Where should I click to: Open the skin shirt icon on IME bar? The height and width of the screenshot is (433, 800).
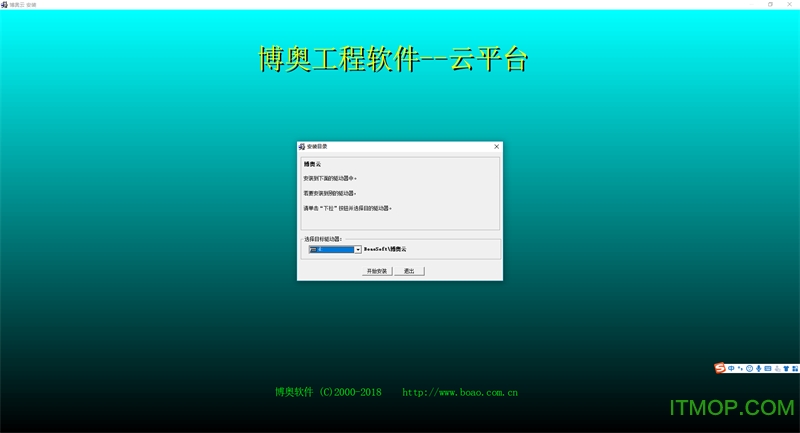[786, 368]
